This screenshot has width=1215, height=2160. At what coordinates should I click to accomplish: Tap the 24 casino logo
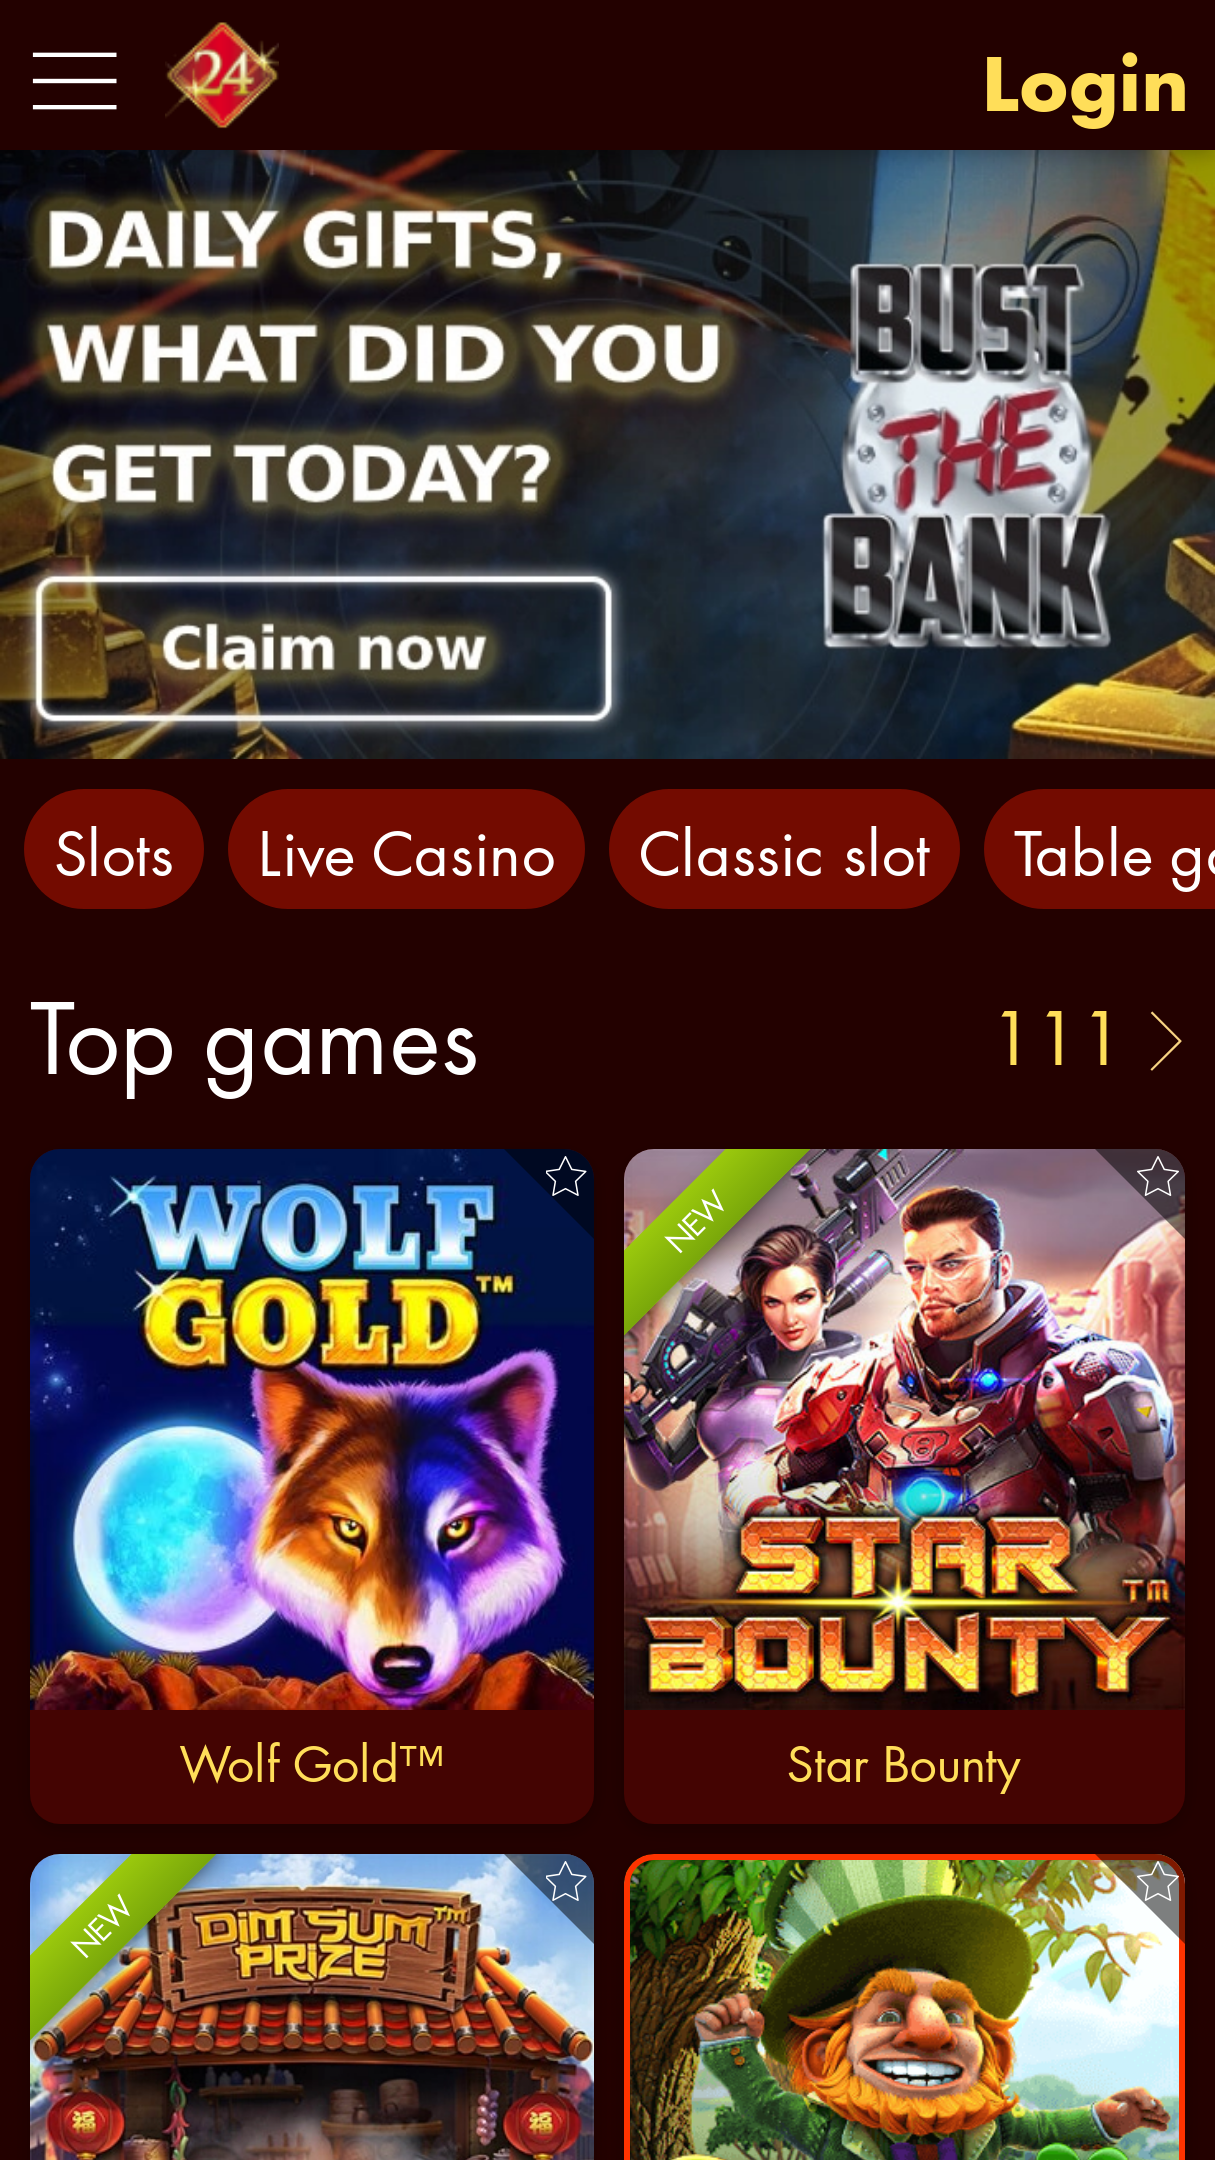coord(222,76)
